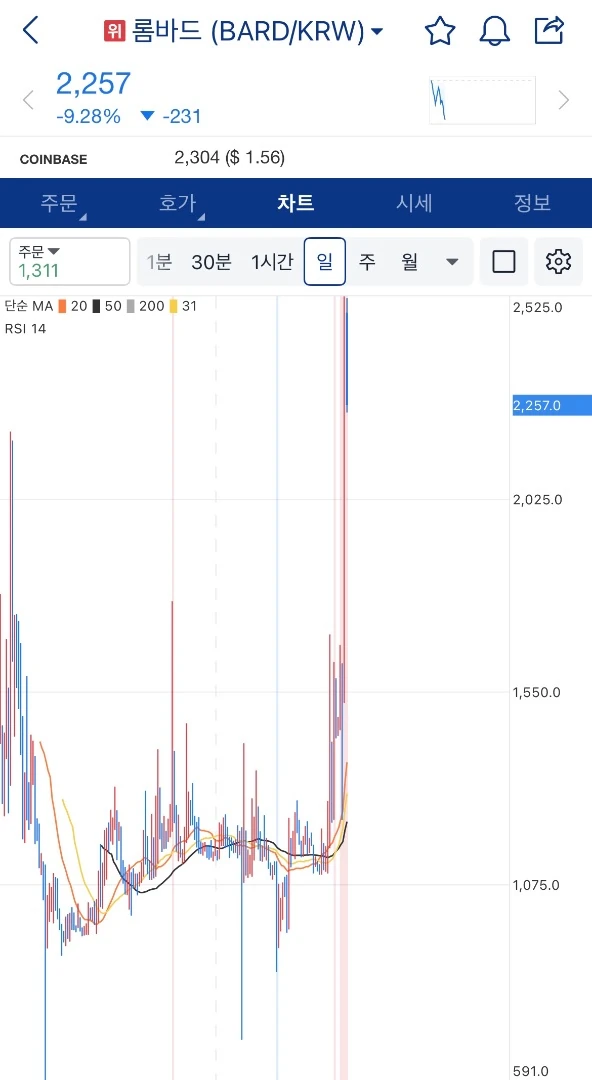Image resolution: width=592 pixels, height=1080 pixels.
Task: Tap the current price 2,257
Action: [x=93, y=83]
